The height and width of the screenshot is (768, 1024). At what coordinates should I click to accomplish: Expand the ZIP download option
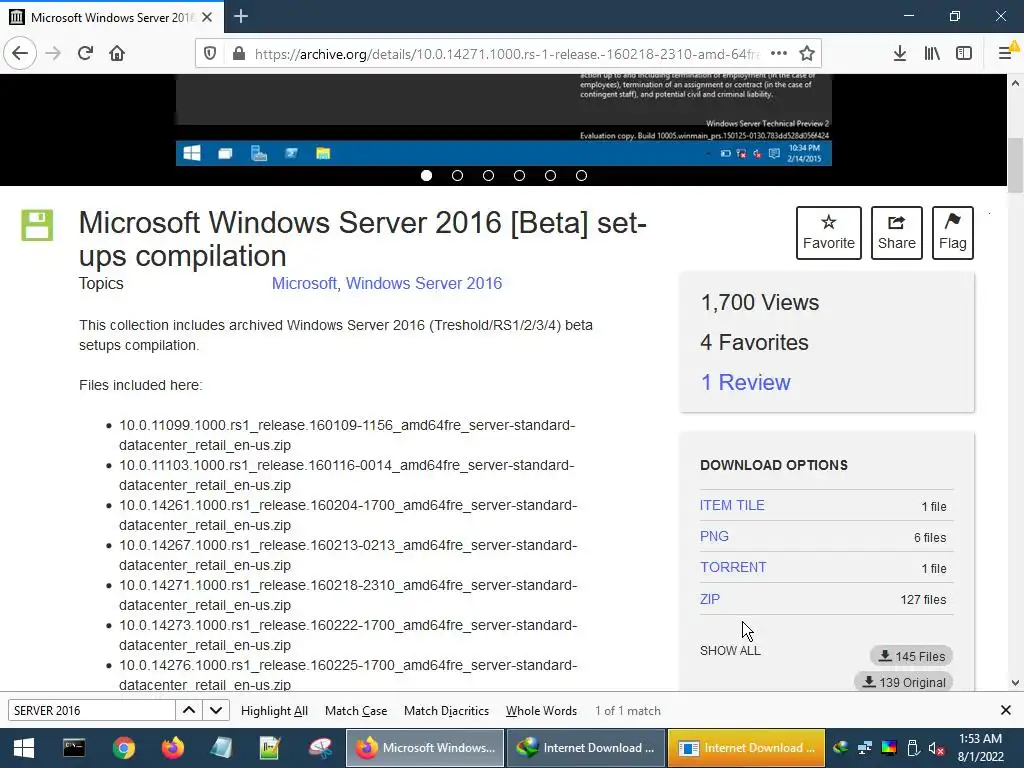click(x=710, y=599)
